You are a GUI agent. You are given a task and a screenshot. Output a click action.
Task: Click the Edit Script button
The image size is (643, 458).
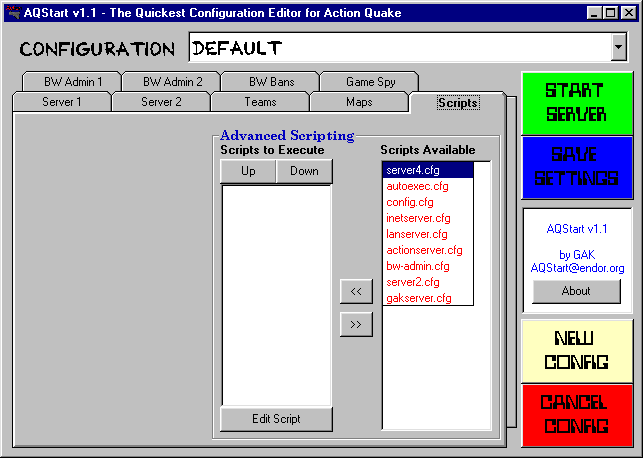pos(276,419)
